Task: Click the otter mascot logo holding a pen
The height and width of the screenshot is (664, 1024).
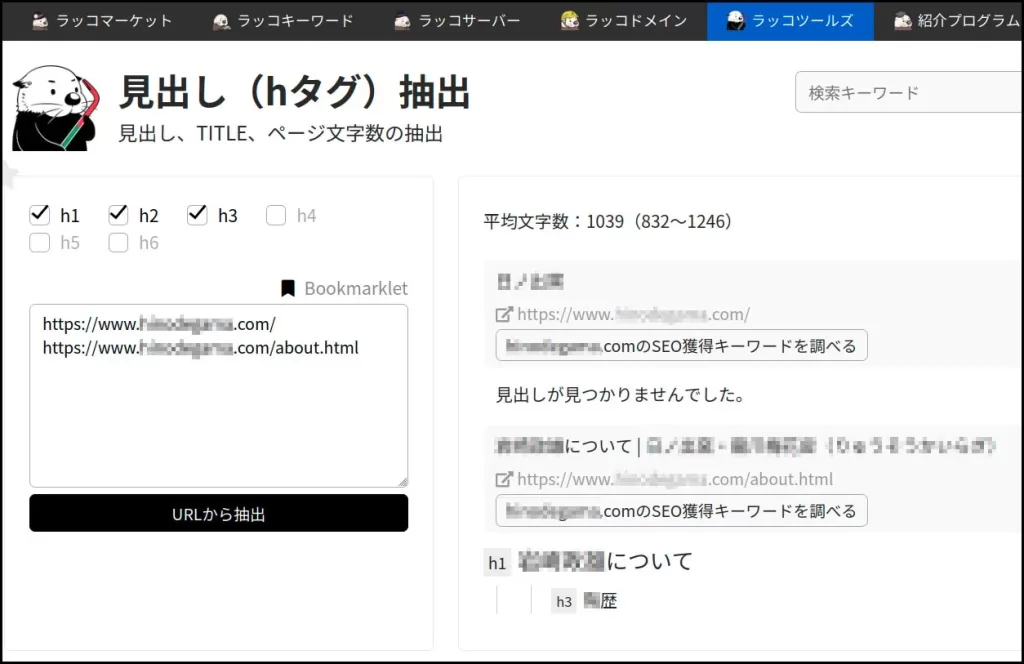Action: 55,105
